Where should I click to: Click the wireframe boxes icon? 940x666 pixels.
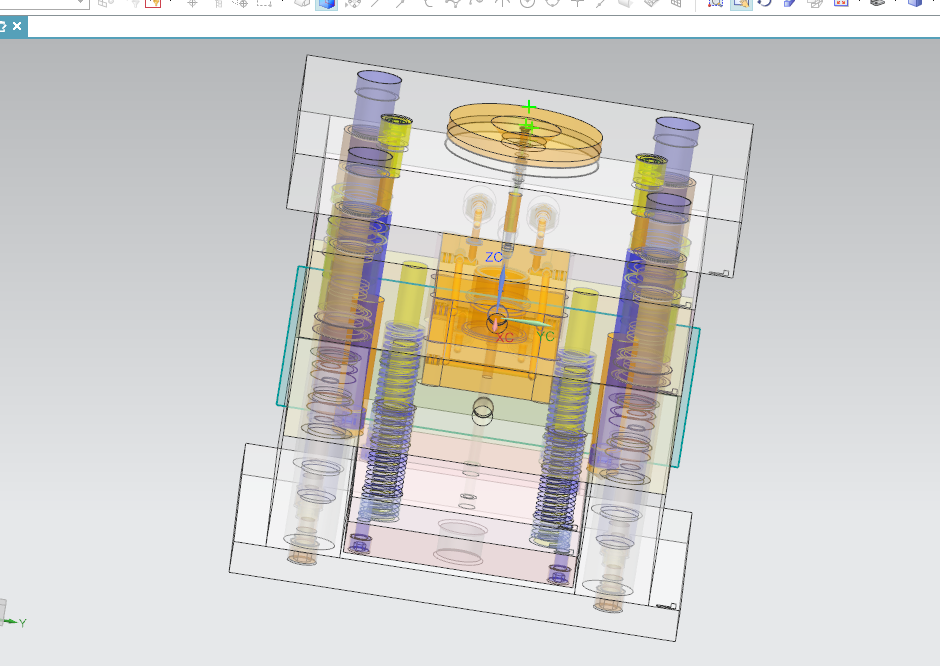click(815, 3)
